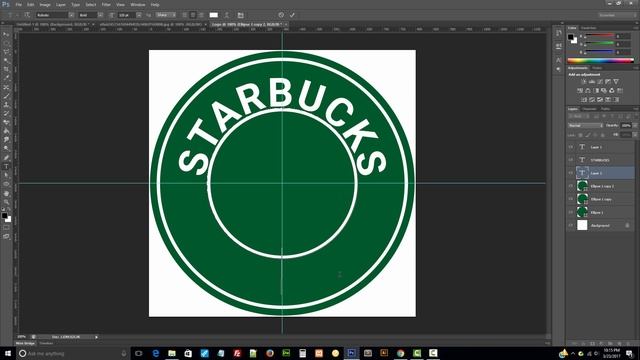Open layer Opacity dropdown
The width and height of the screenshot is (640, 360).
click(x=635, y=126)
